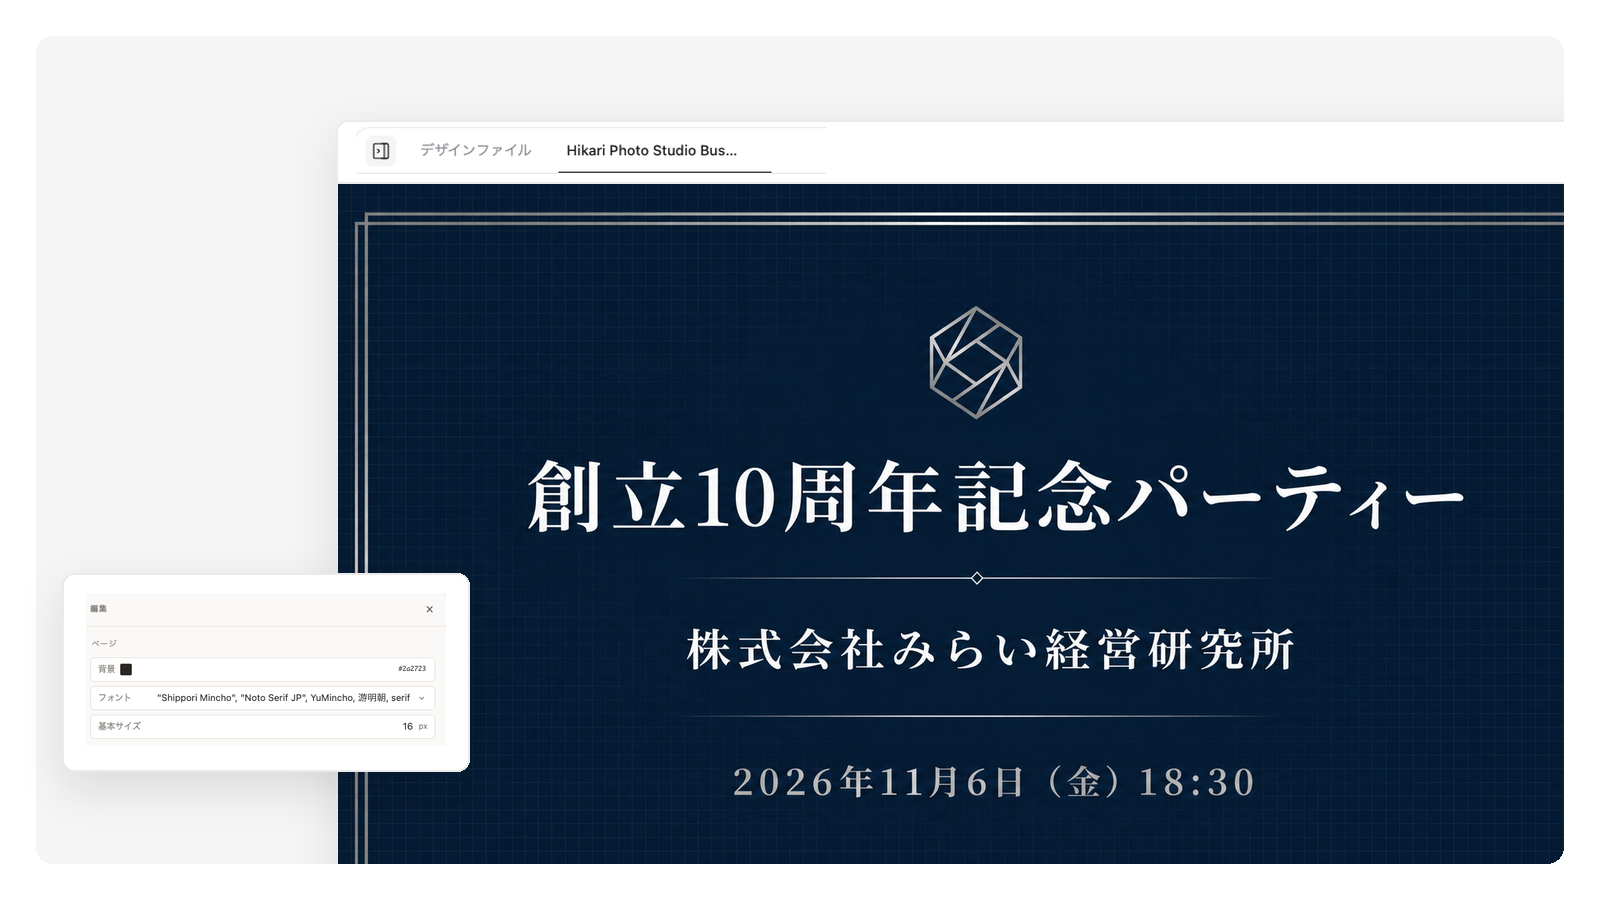Click the ページ section label
The width and height of the screenshot is (1600, 900).
click(104, 643)
